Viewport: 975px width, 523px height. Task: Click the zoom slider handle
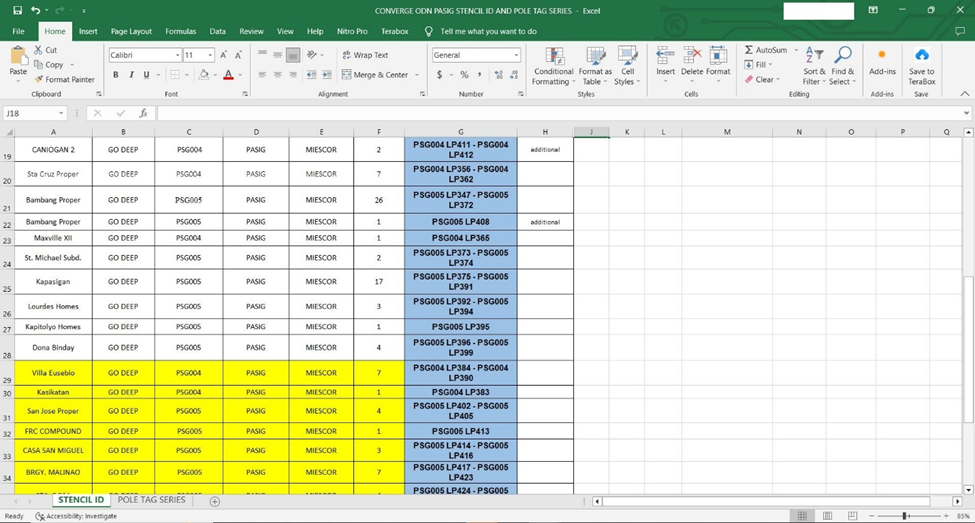click(x=905, y=516)
